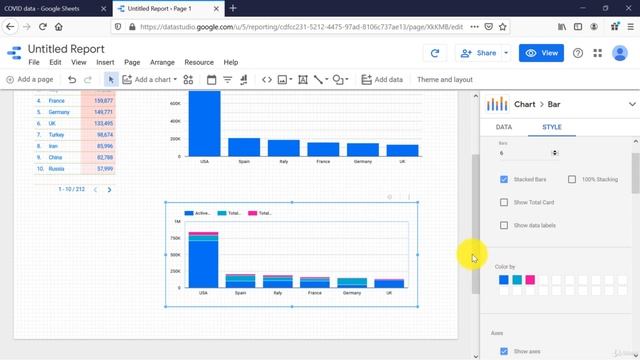Click the Turkey row in table

coord(75,135)
